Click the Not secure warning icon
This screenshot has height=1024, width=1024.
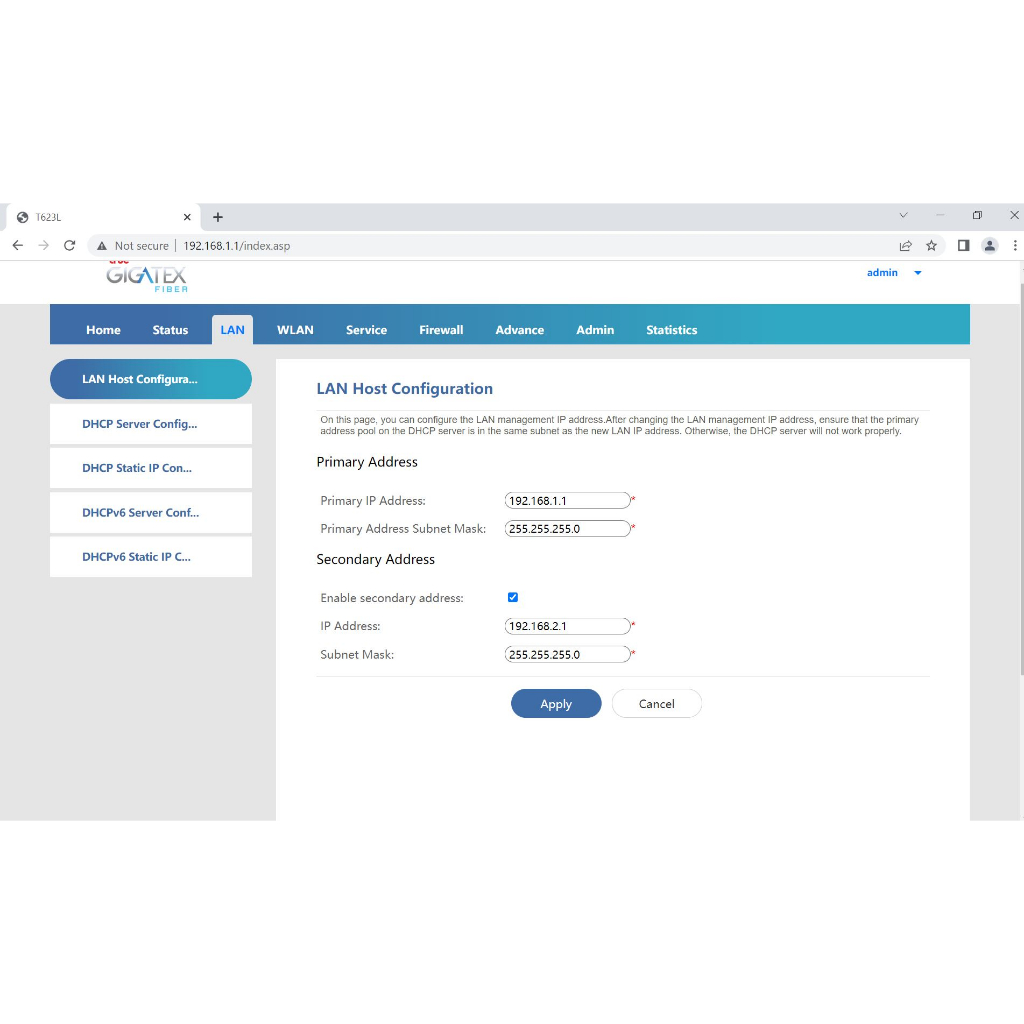102,246
